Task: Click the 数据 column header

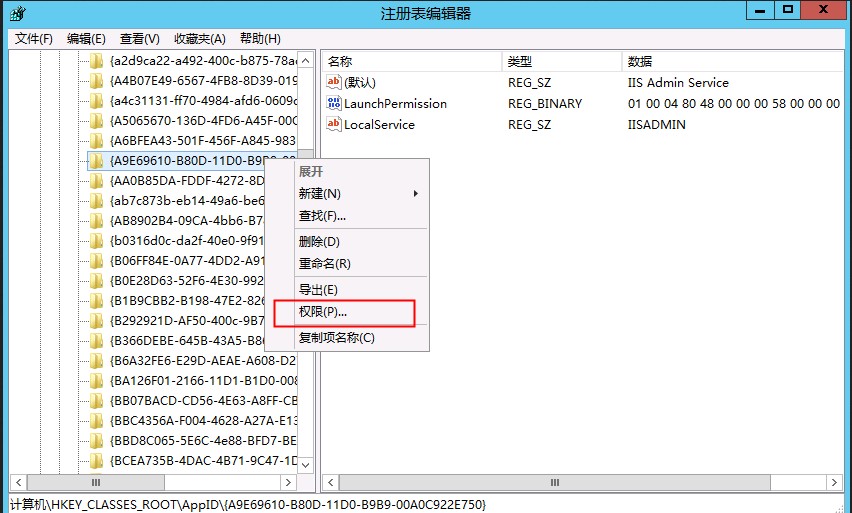Action: 638,61
